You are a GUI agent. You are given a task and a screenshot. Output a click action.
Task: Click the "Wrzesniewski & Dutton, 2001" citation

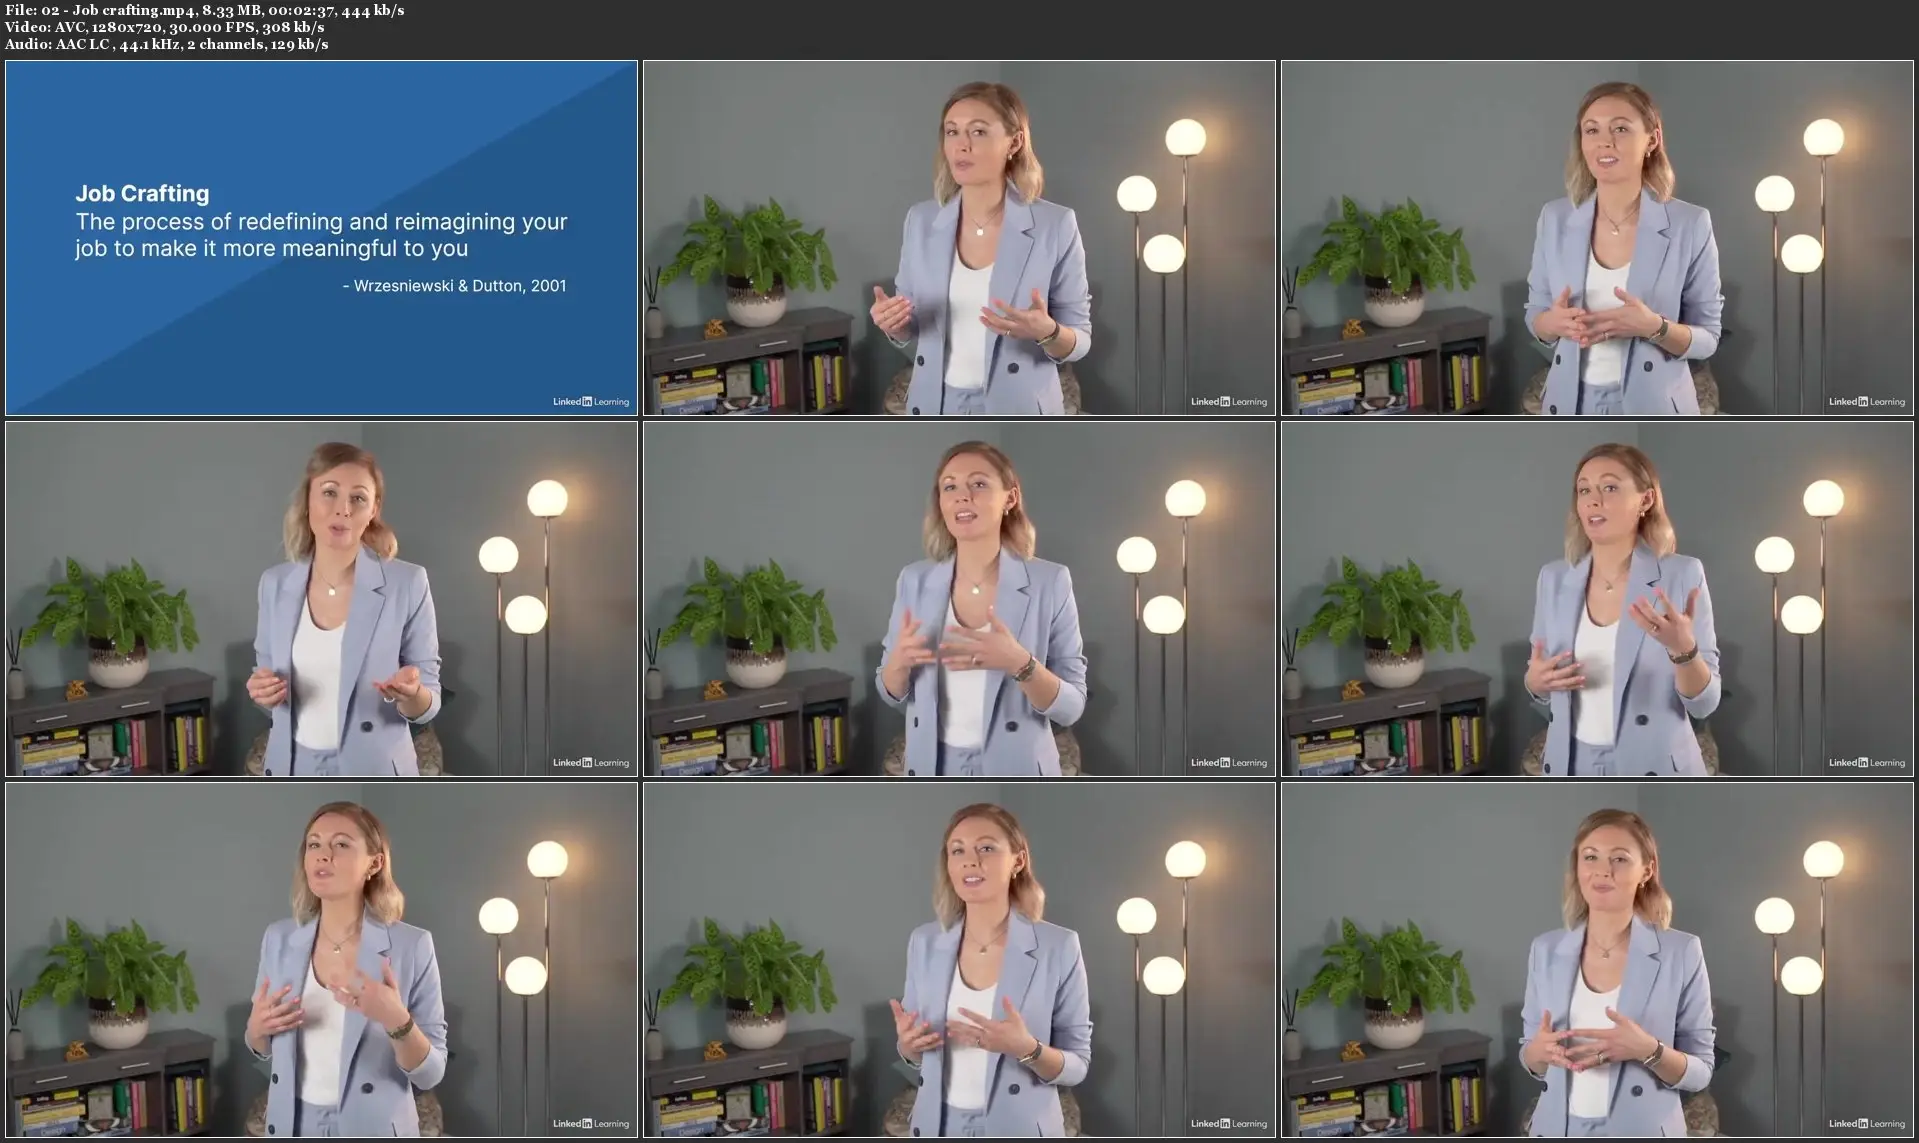click(x=454, y=286)
